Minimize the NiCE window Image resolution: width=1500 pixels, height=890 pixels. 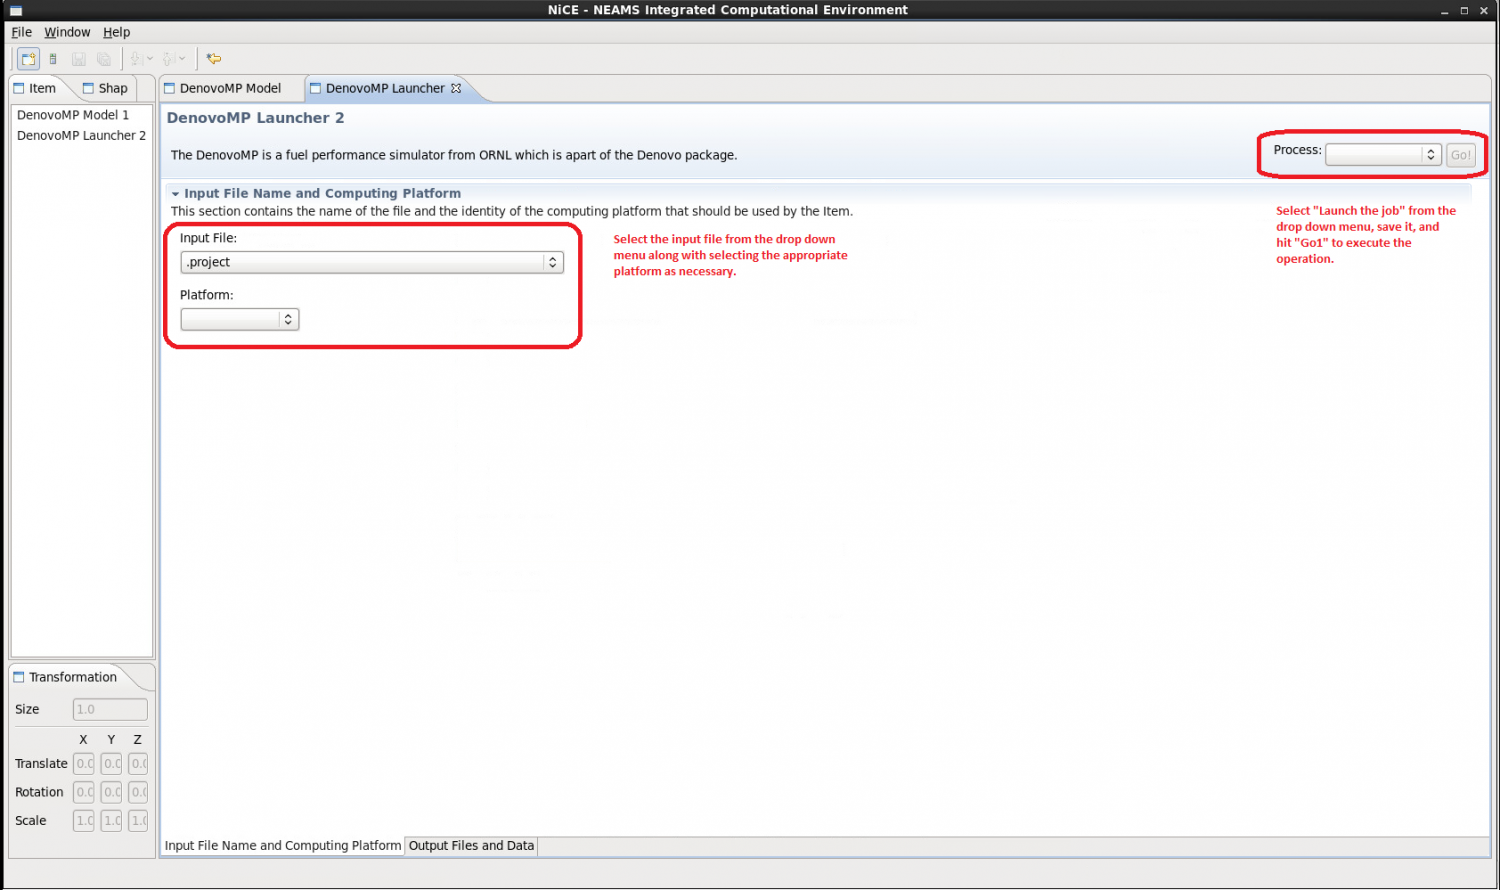(1446, 11)
